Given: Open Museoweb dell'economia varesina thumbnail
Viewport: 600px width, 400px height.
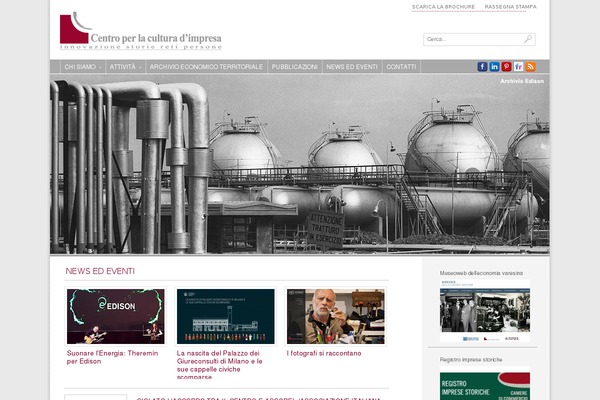Looking at the screenshot, I should (485, 311).
